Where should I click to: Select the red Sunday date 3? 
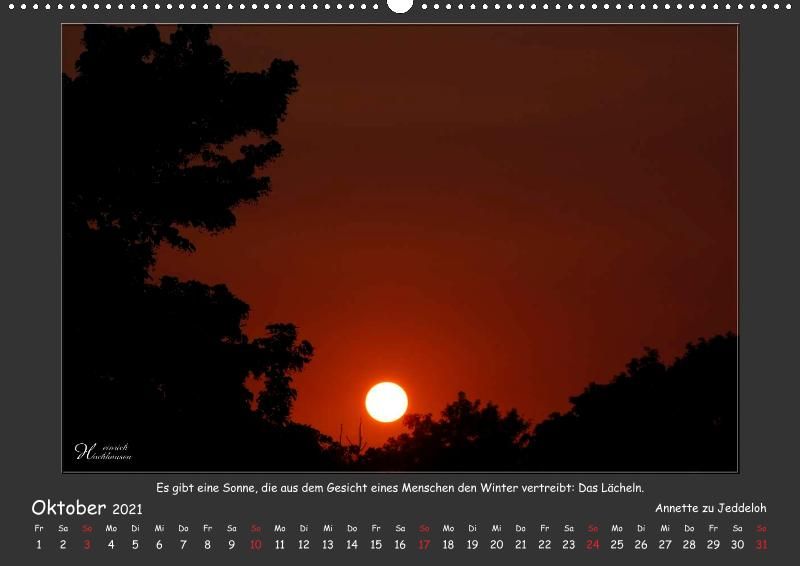[87, 545]
